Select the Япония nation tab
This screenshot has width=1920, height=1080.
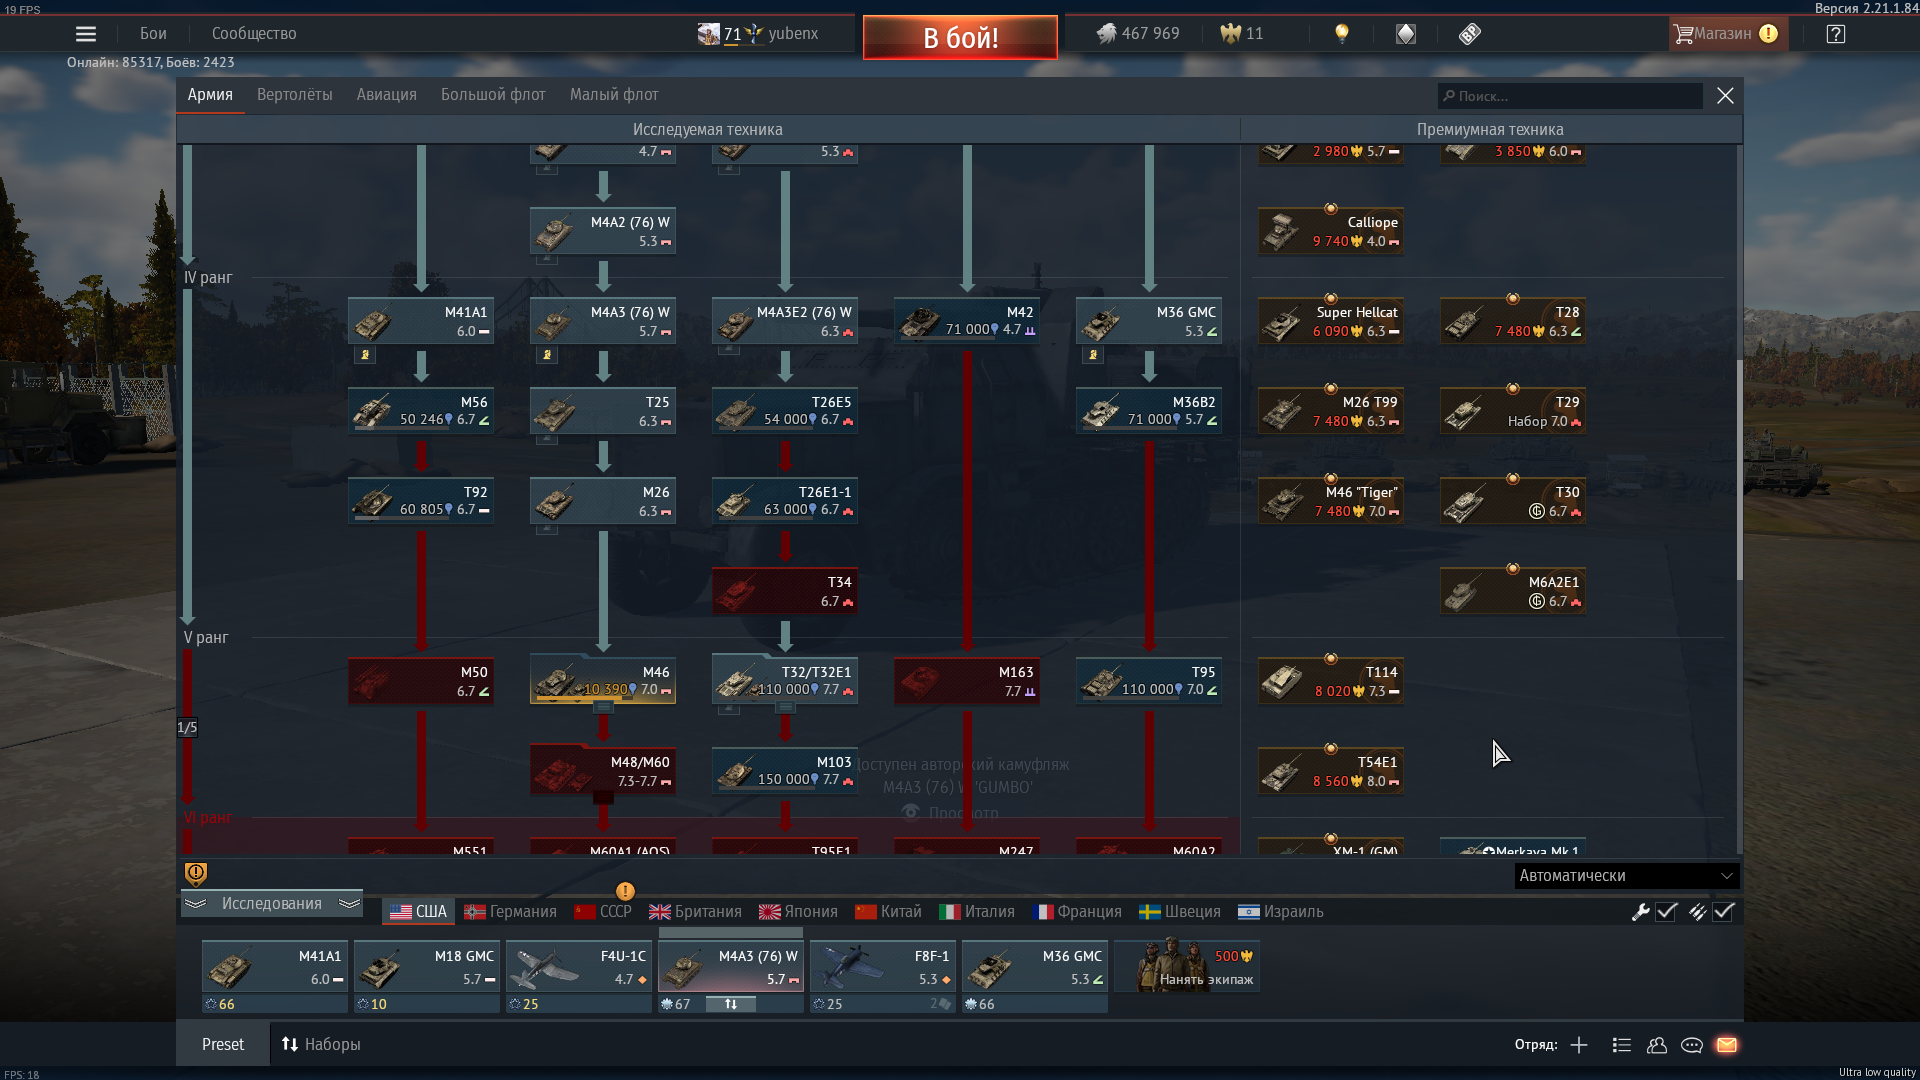point(798,912)
